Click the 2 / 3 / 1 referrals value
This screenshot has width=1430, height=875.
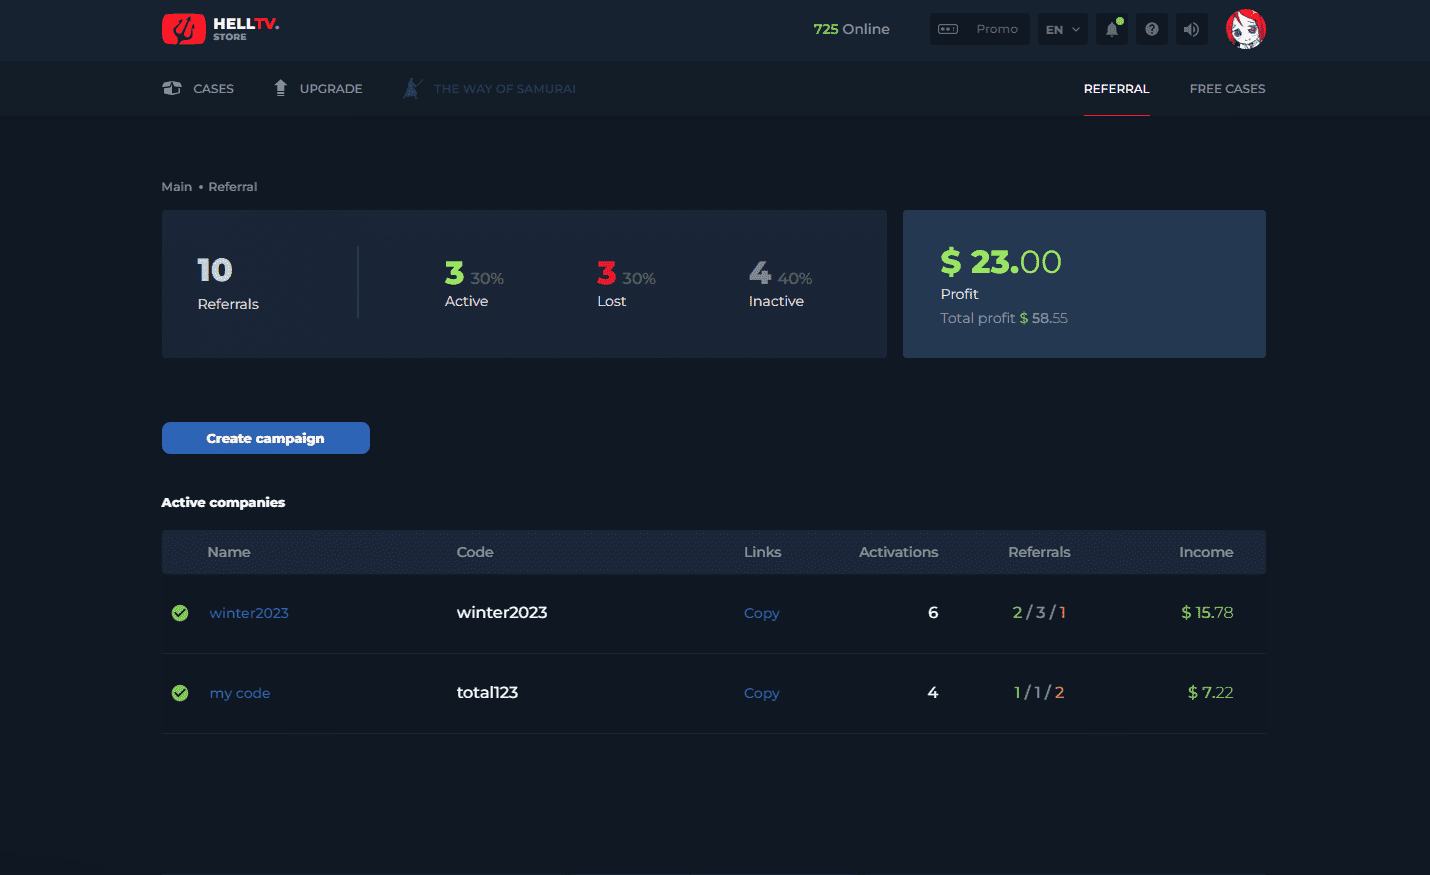(1039, 612)
